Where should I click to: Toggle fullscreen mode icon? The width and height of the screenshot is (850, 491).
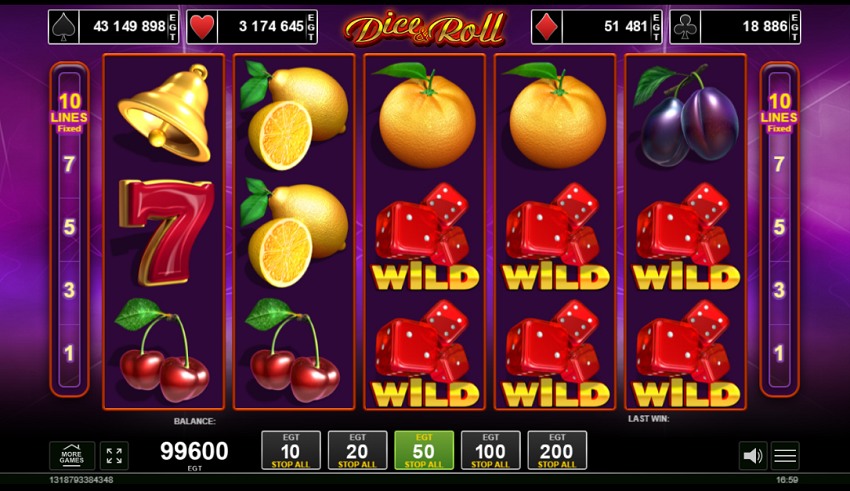114,455
